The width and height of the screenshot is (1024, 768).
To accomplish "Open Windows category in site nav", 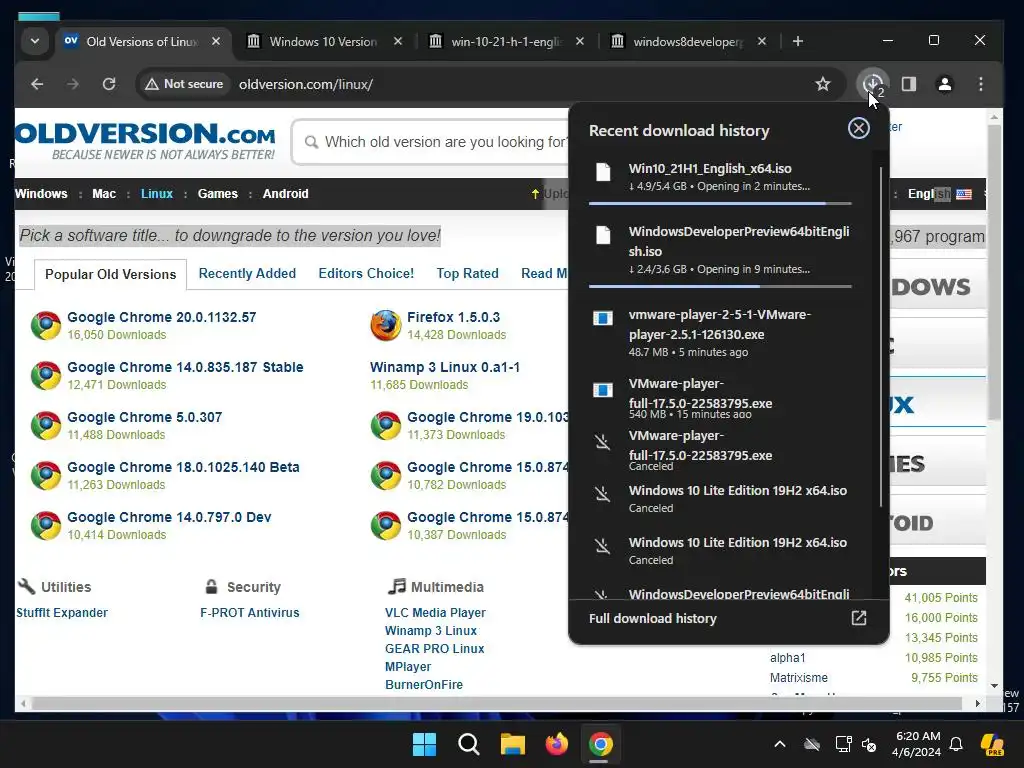I will (x=41, y=193).
